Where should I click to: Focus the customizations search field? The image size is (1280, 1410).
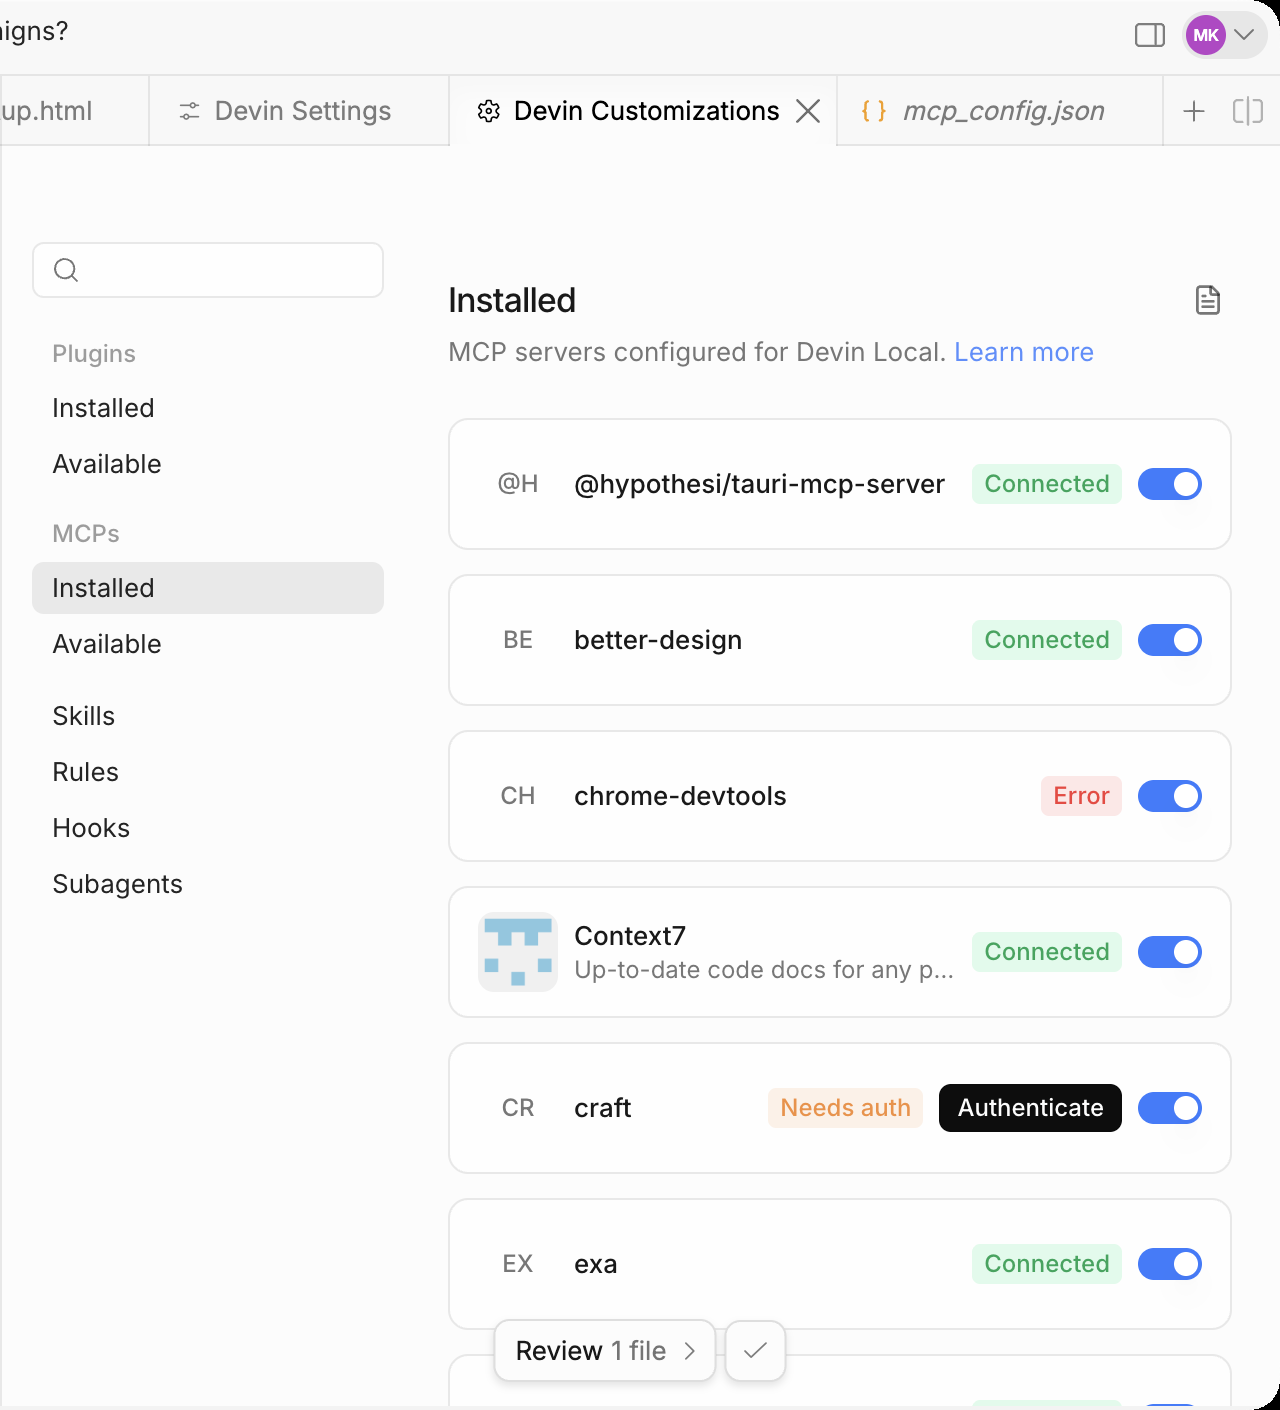click(208, 270)
